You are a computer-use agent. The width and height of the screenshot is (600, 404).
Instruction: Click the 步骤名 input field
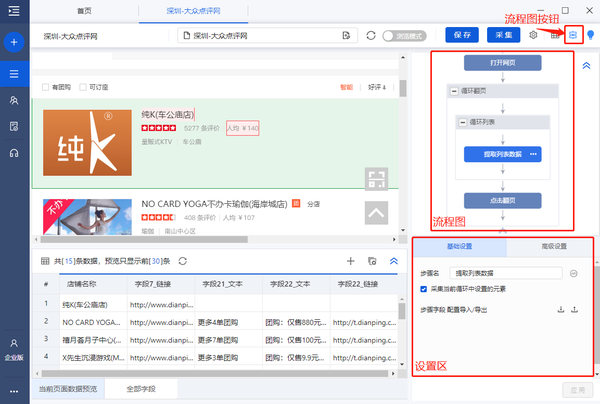point(505,273)
